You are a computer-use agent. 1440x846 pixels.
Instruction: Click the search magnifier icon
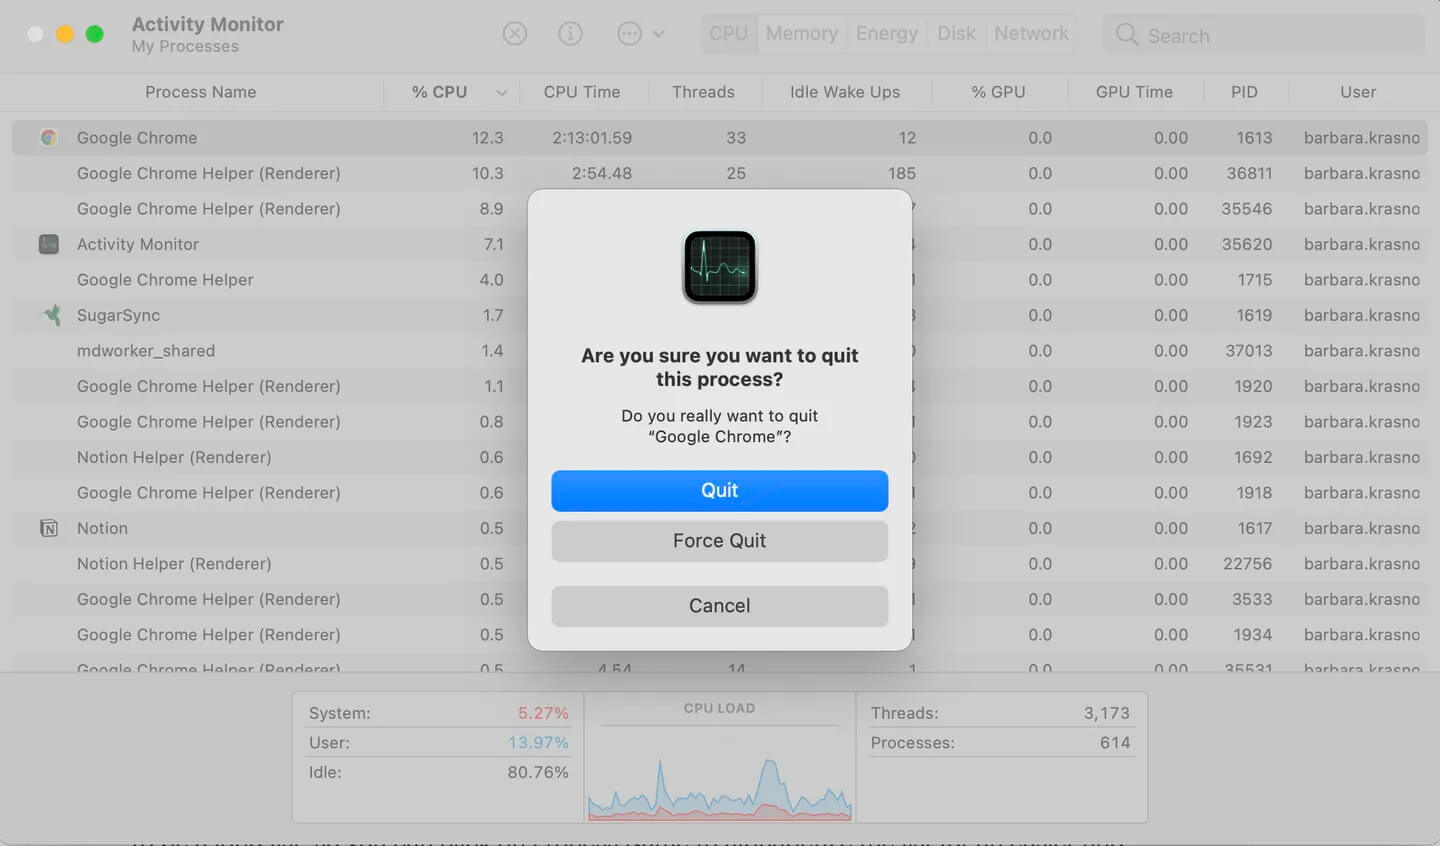[x=1127, y=35]
